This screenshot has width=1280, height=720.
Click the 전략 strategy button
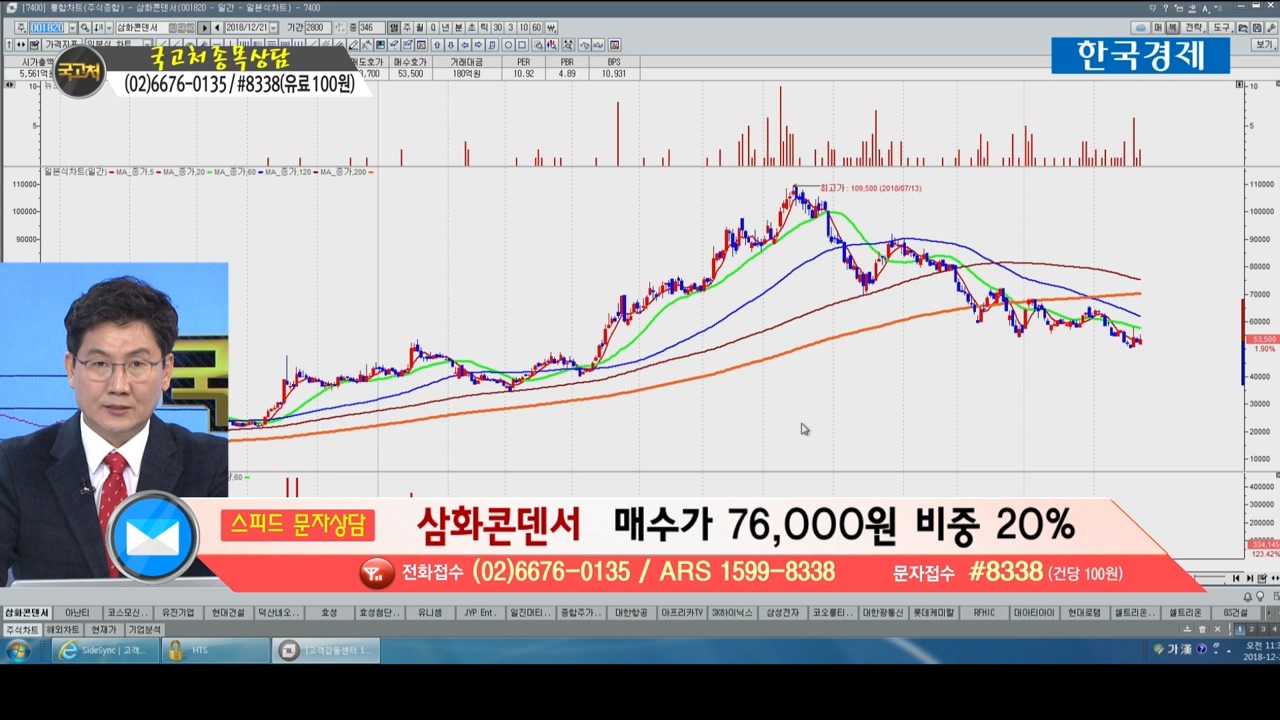tap(1194, 28)
